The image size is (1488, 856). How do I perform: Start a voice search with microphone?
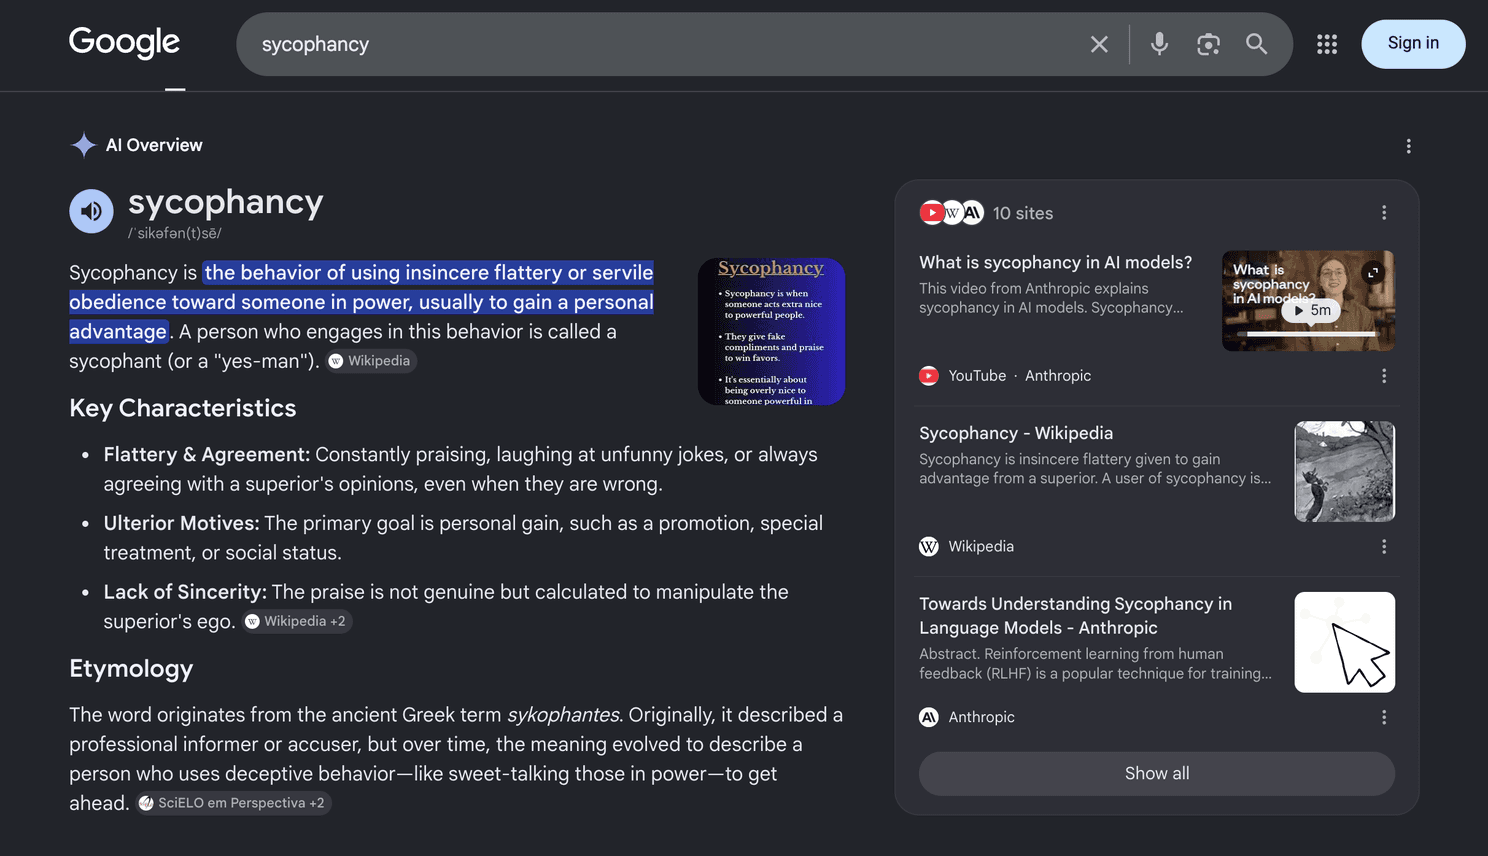pyautogui.click(x=1159, y=44)
